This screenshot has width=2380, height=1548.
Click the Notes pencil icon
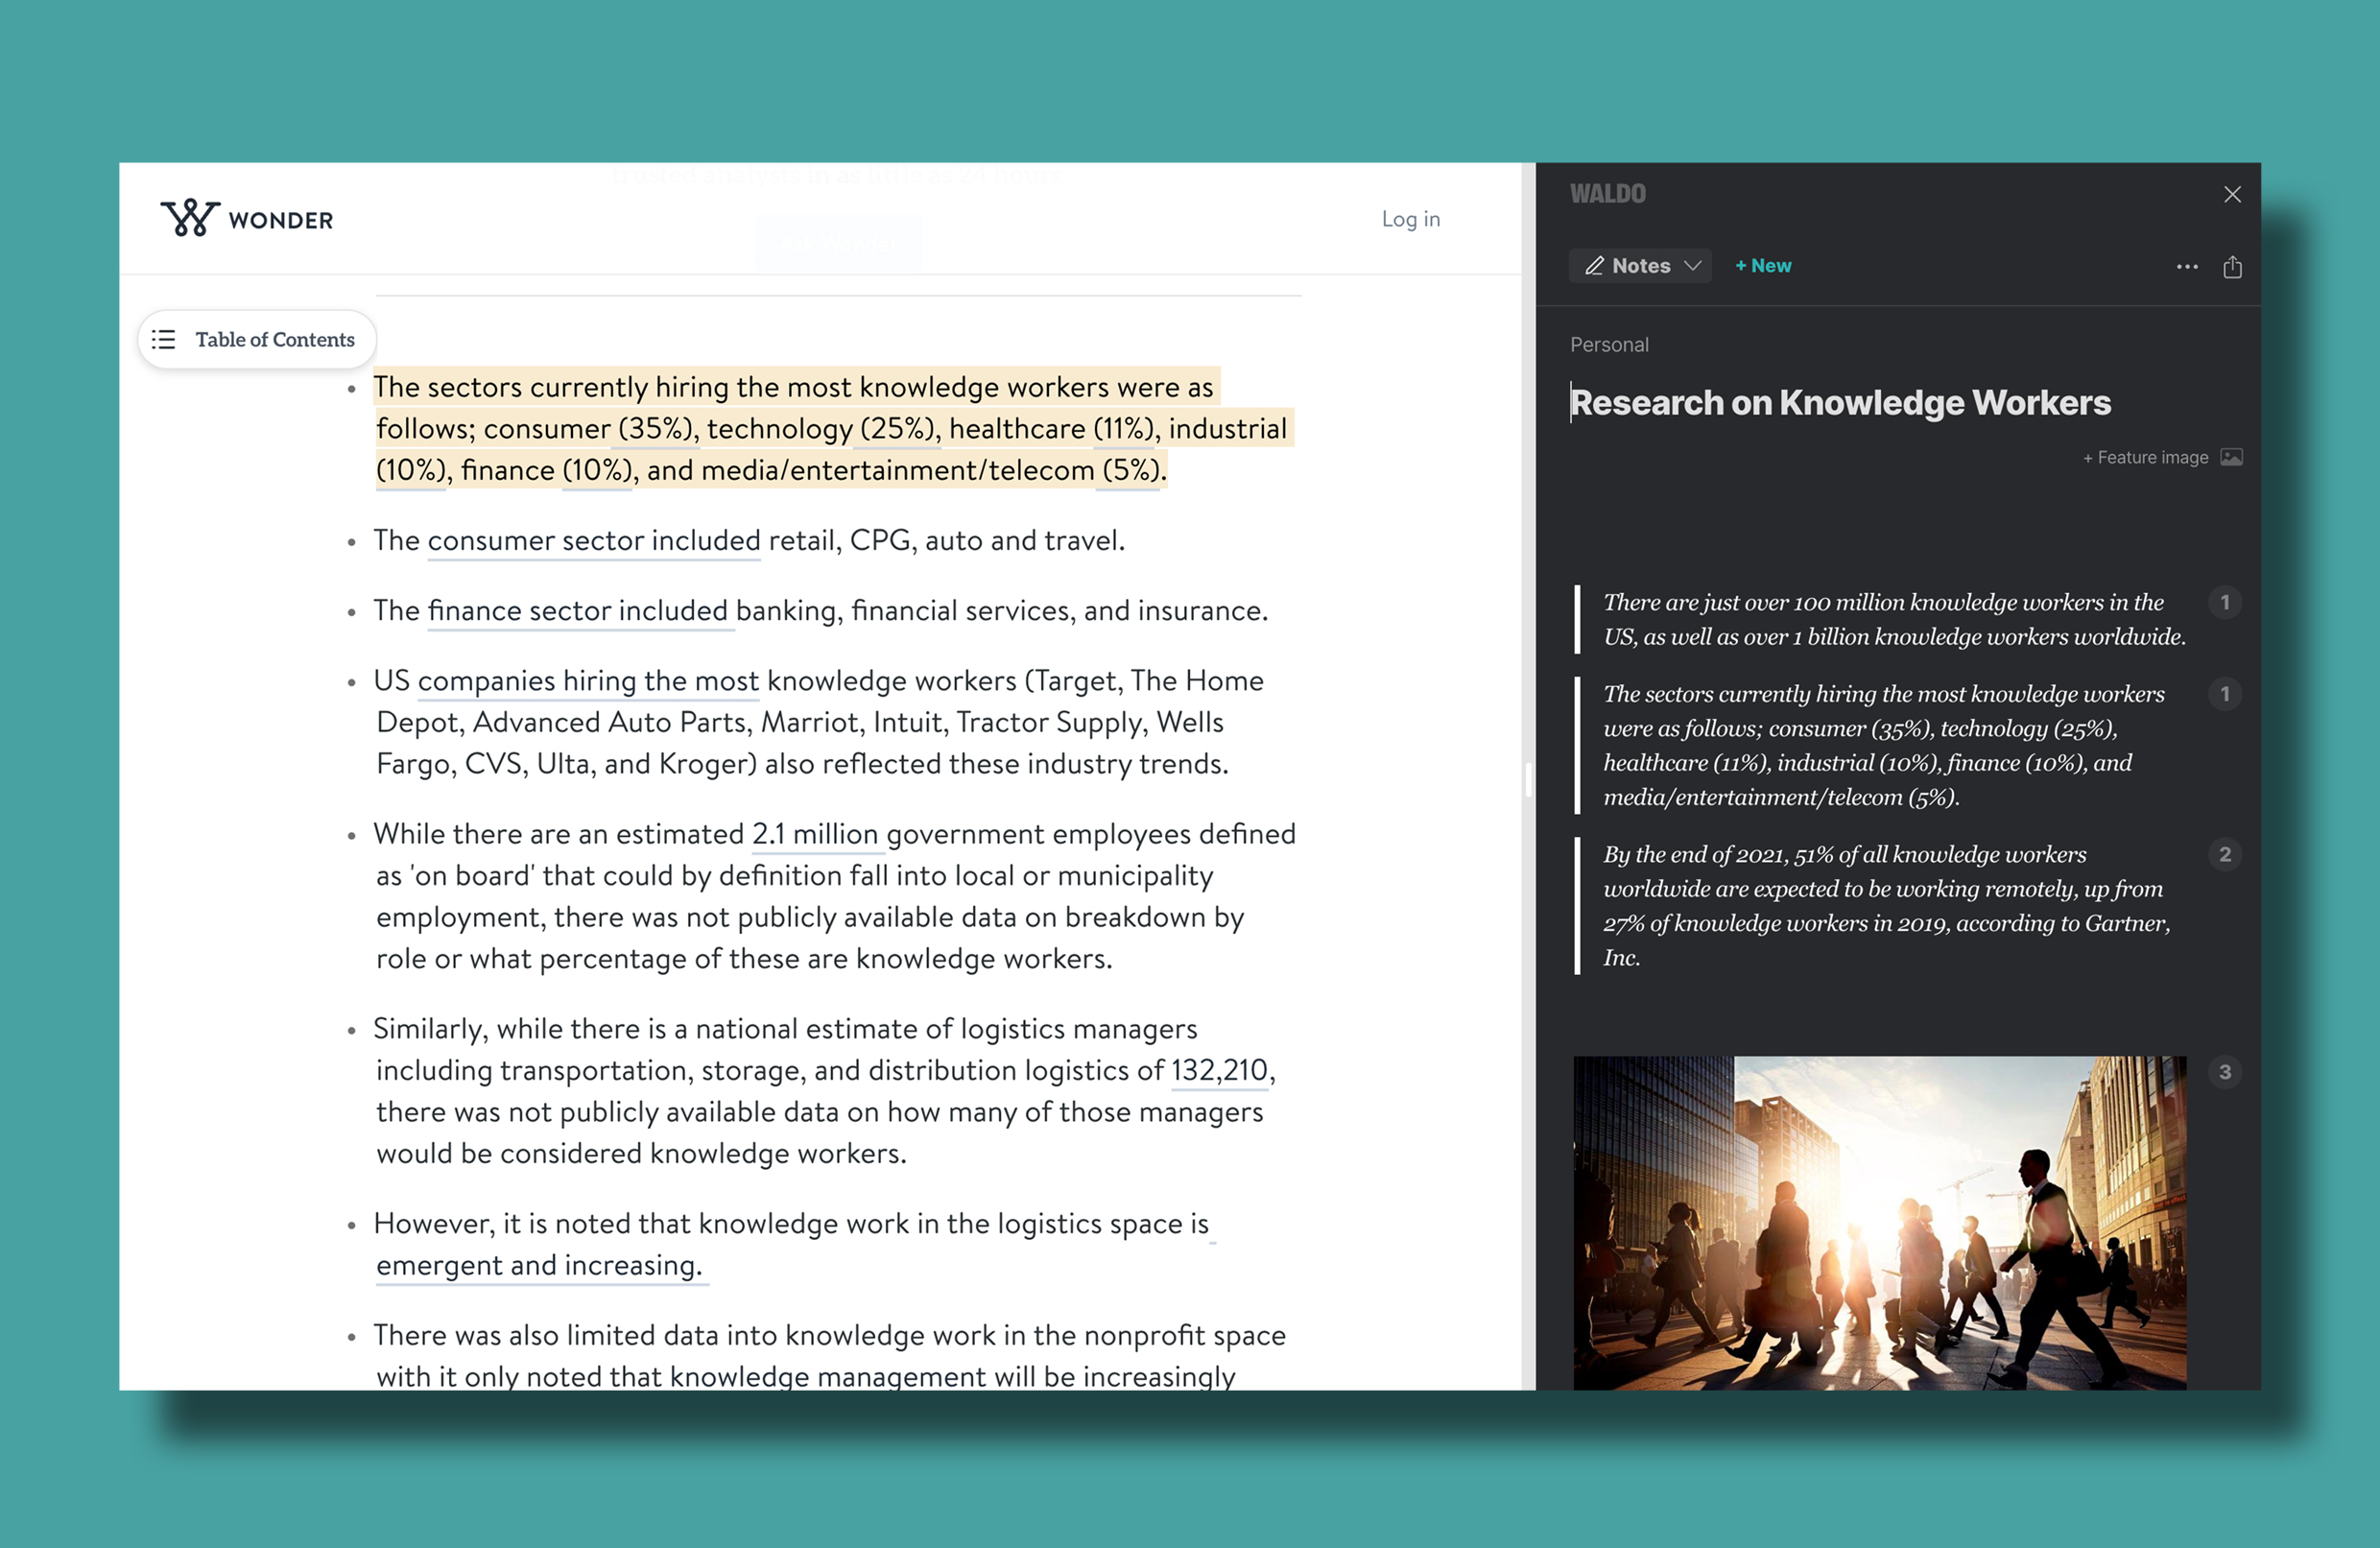coord(1594,266)
